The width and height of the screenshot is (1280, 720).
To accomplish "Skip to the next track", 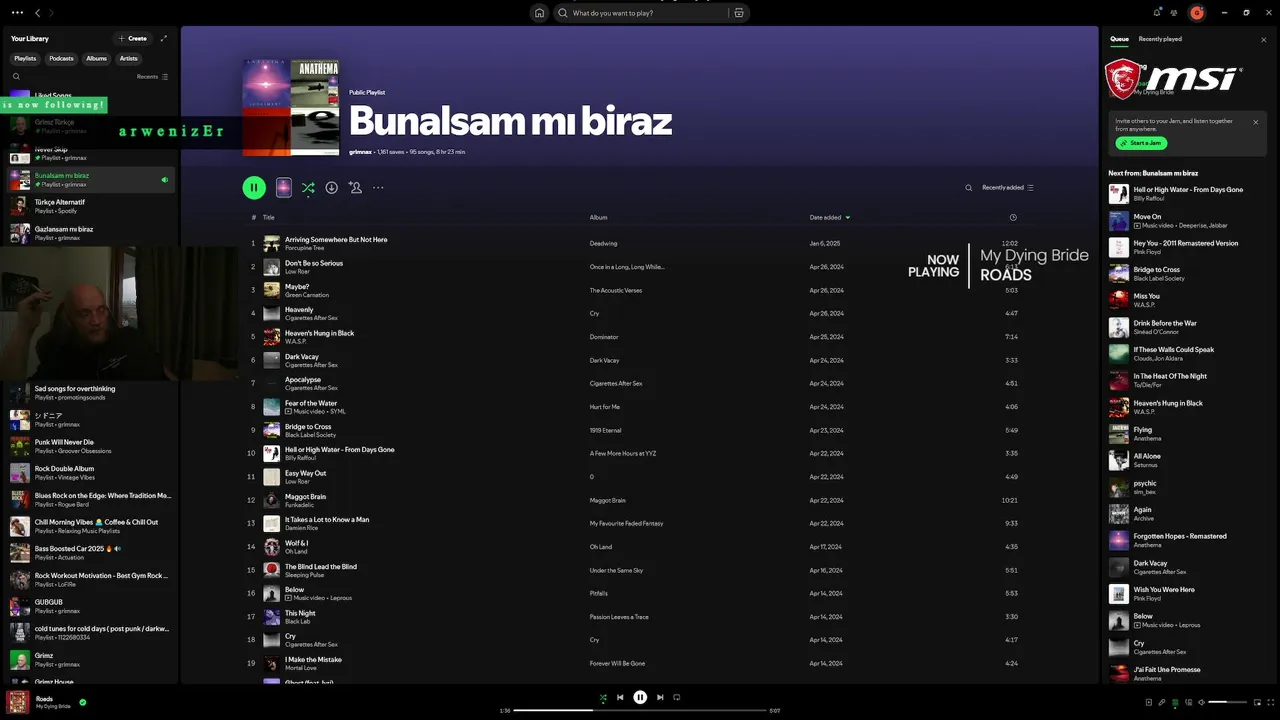I will pos(660,697).
